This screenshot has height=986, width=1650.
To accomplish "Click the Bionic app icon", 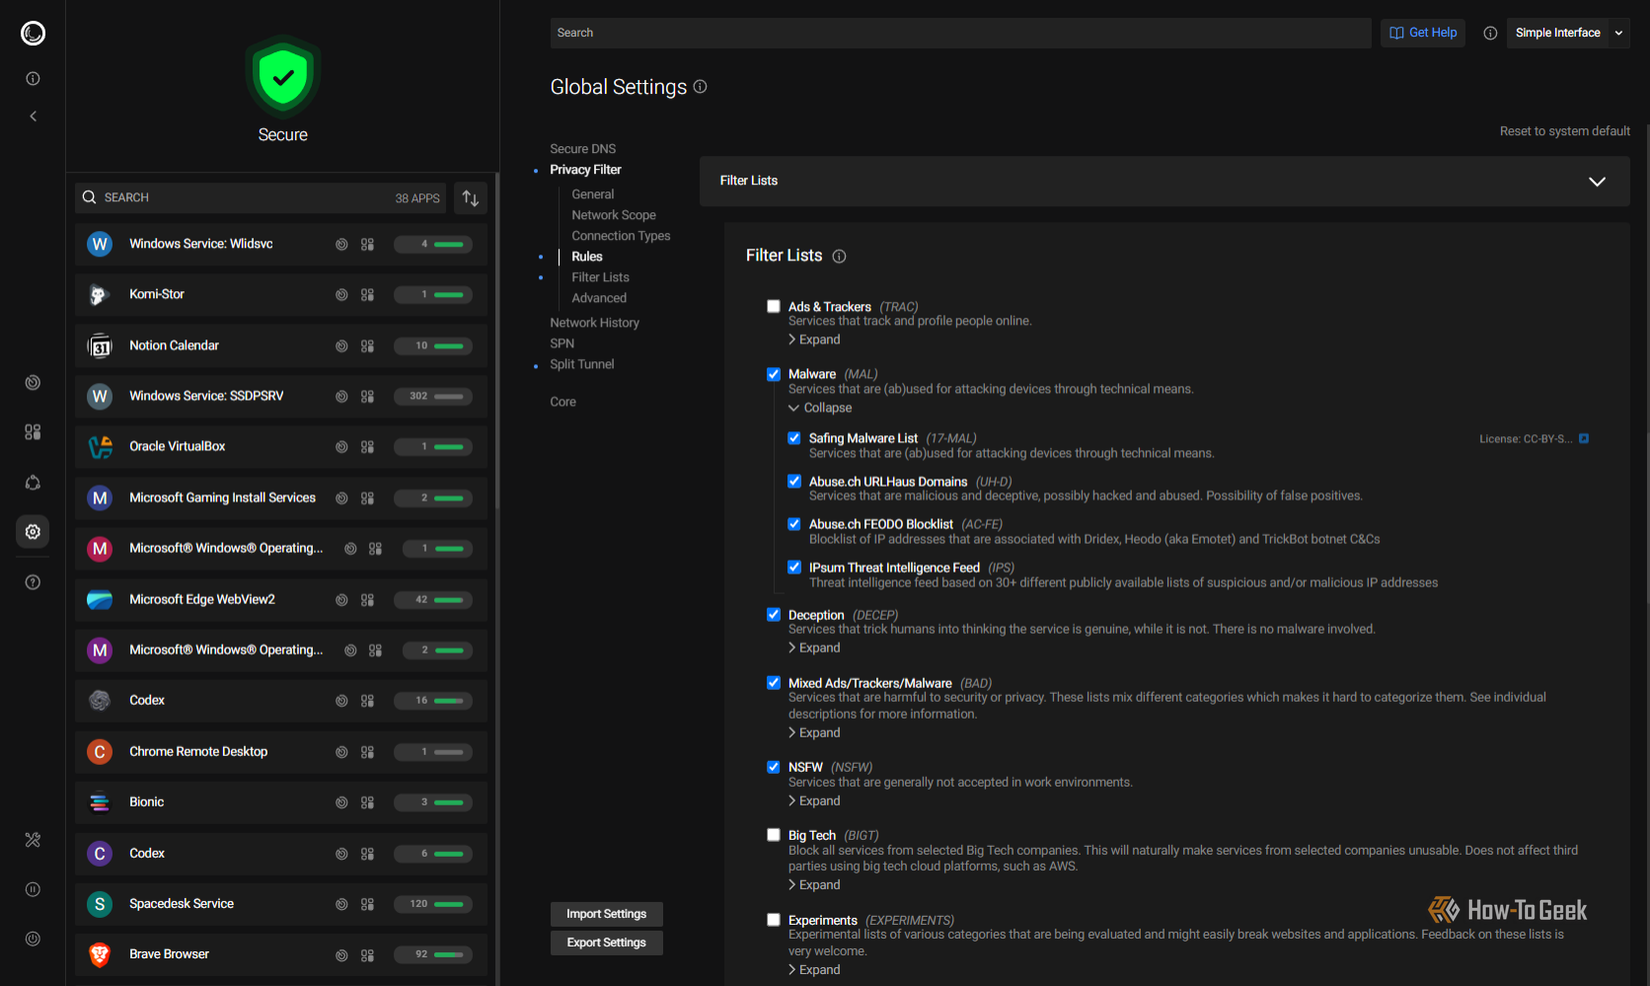I will tap(99, 802).
